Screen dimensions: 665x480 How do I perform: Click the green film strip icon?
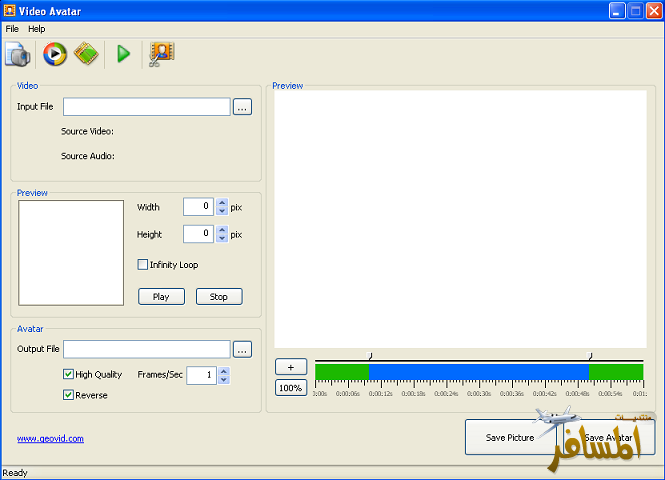click(x=87, y=54)
